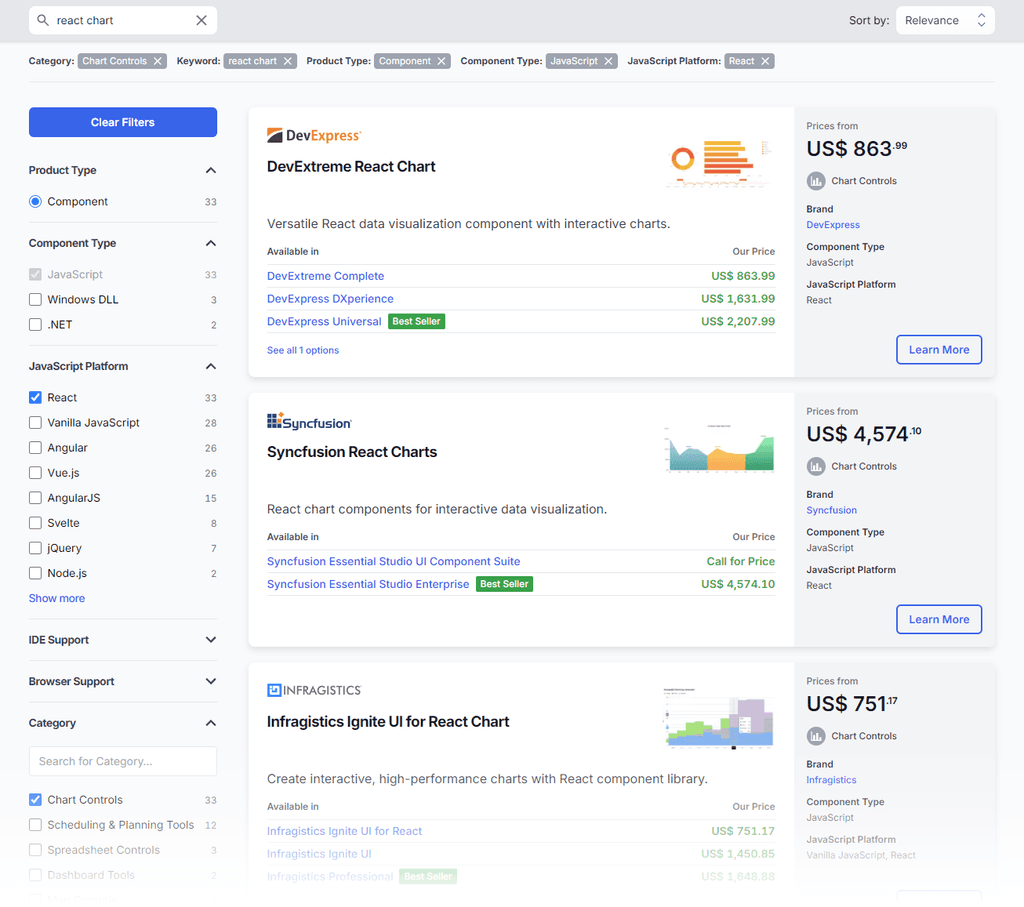The image size is (1024, 907).
Task: Click the DevExpress brand link
Action: (833, 225)
